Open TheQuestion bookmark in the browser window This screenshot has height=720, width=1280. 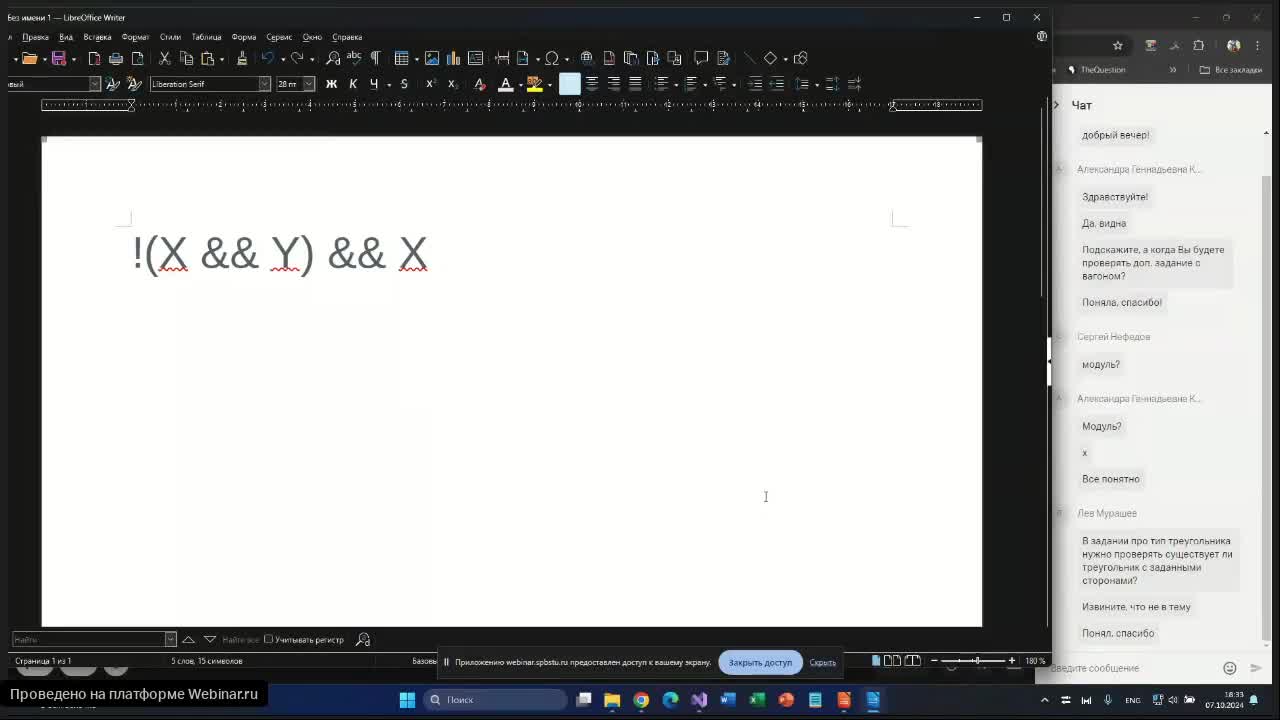click(1097, 70)
